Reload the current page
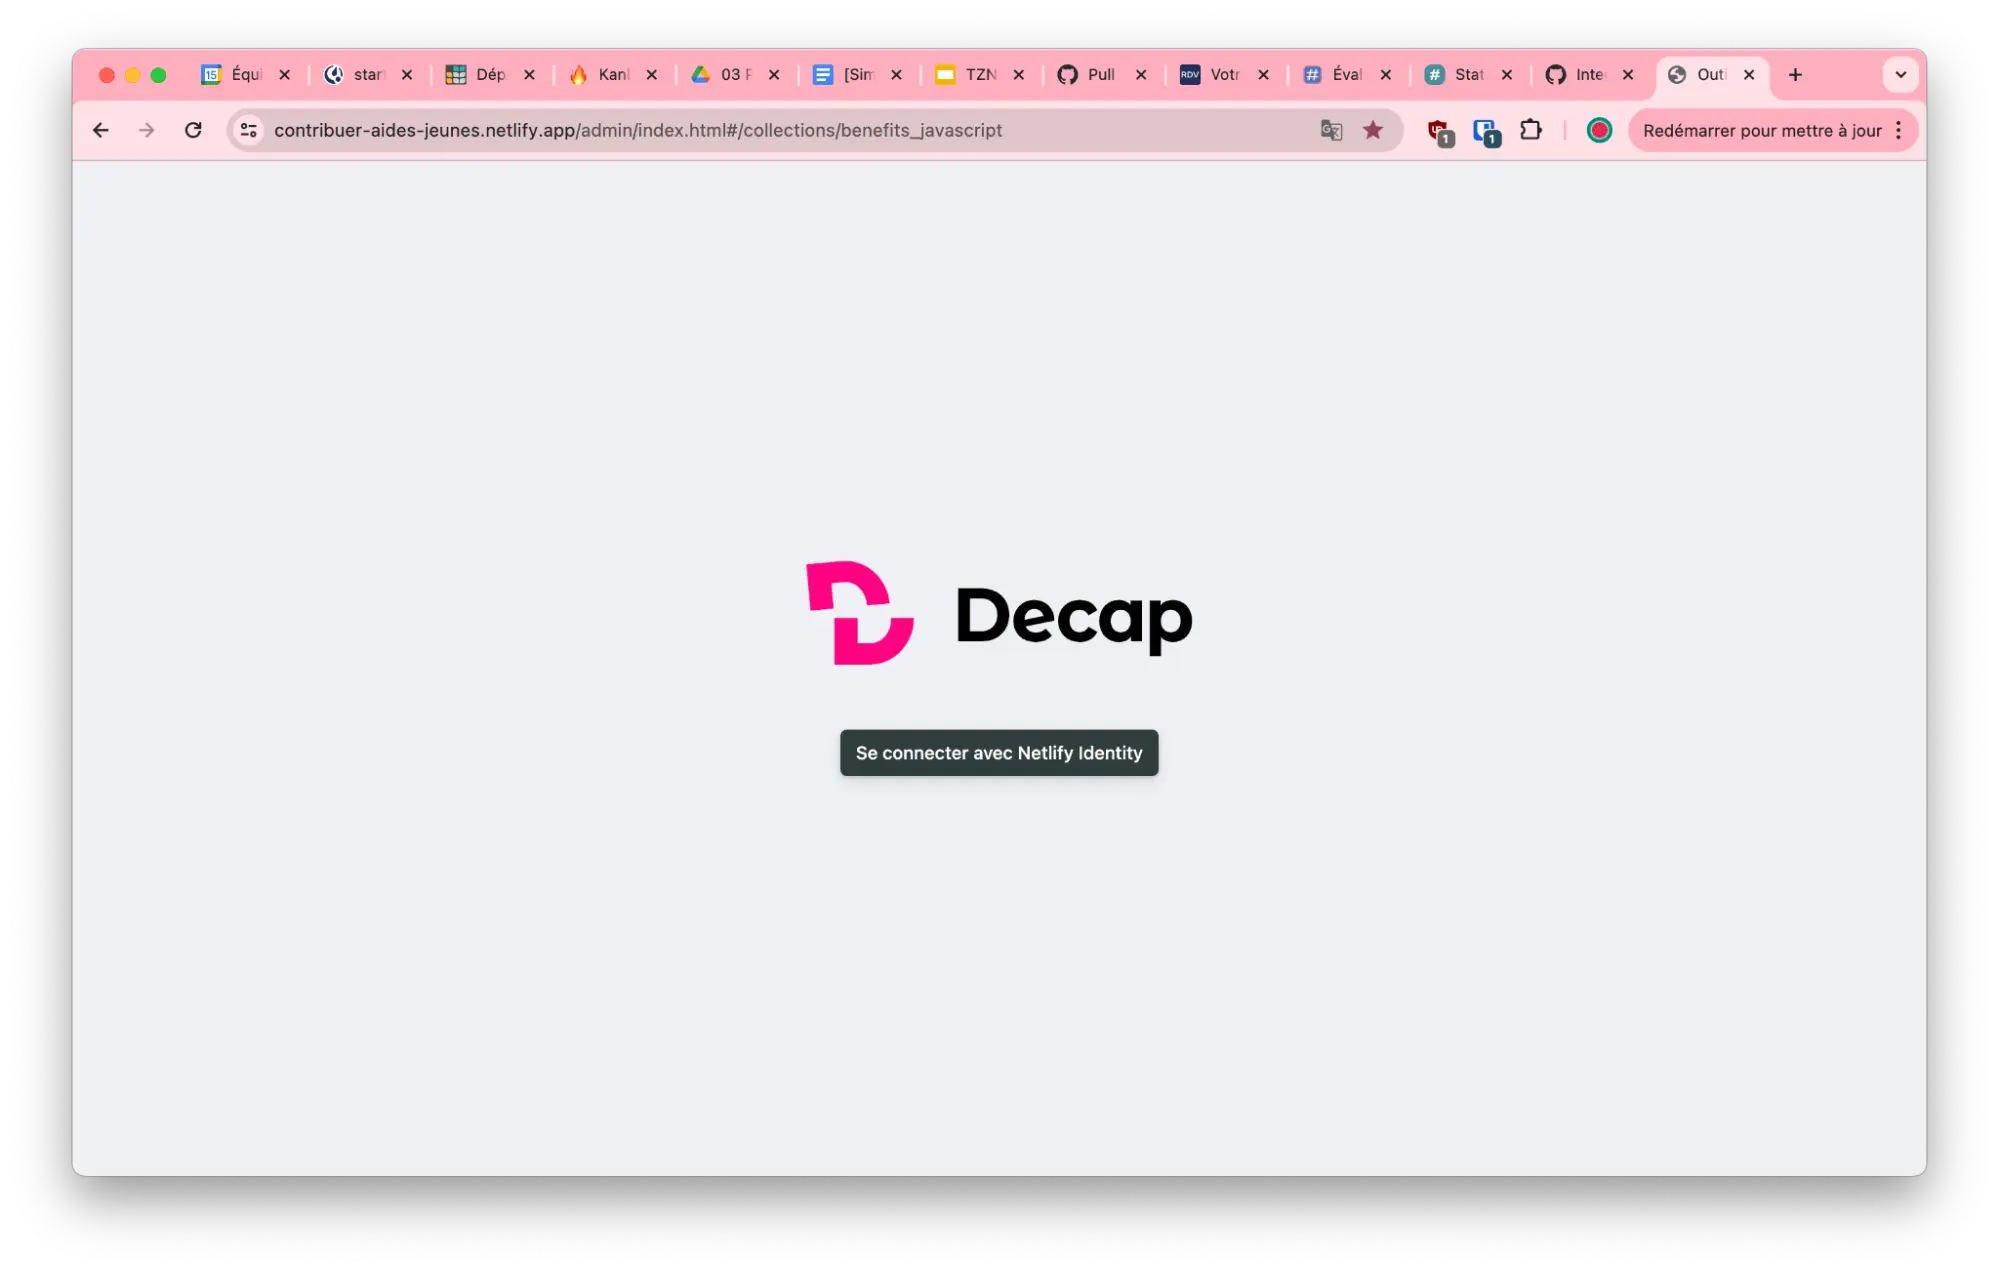The height and width of the screenshot is (1271, 1999). (x=193, y=130)
